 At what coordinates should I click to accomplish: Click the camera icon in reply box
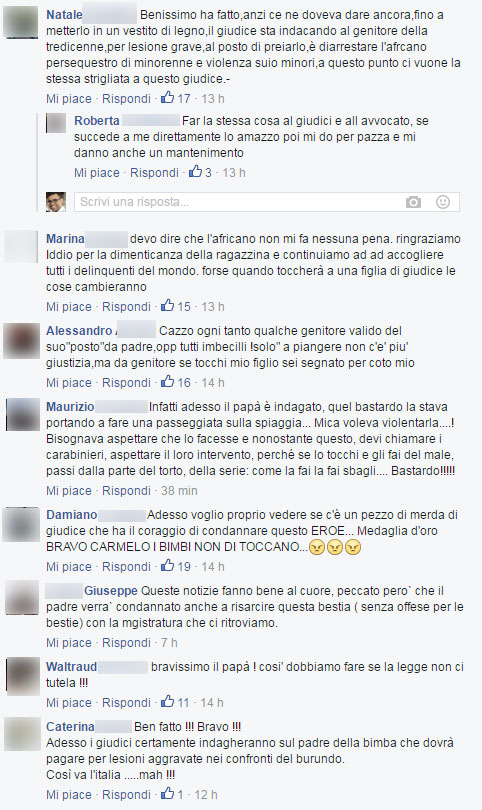pyautogui.click(x=413, y=202)
